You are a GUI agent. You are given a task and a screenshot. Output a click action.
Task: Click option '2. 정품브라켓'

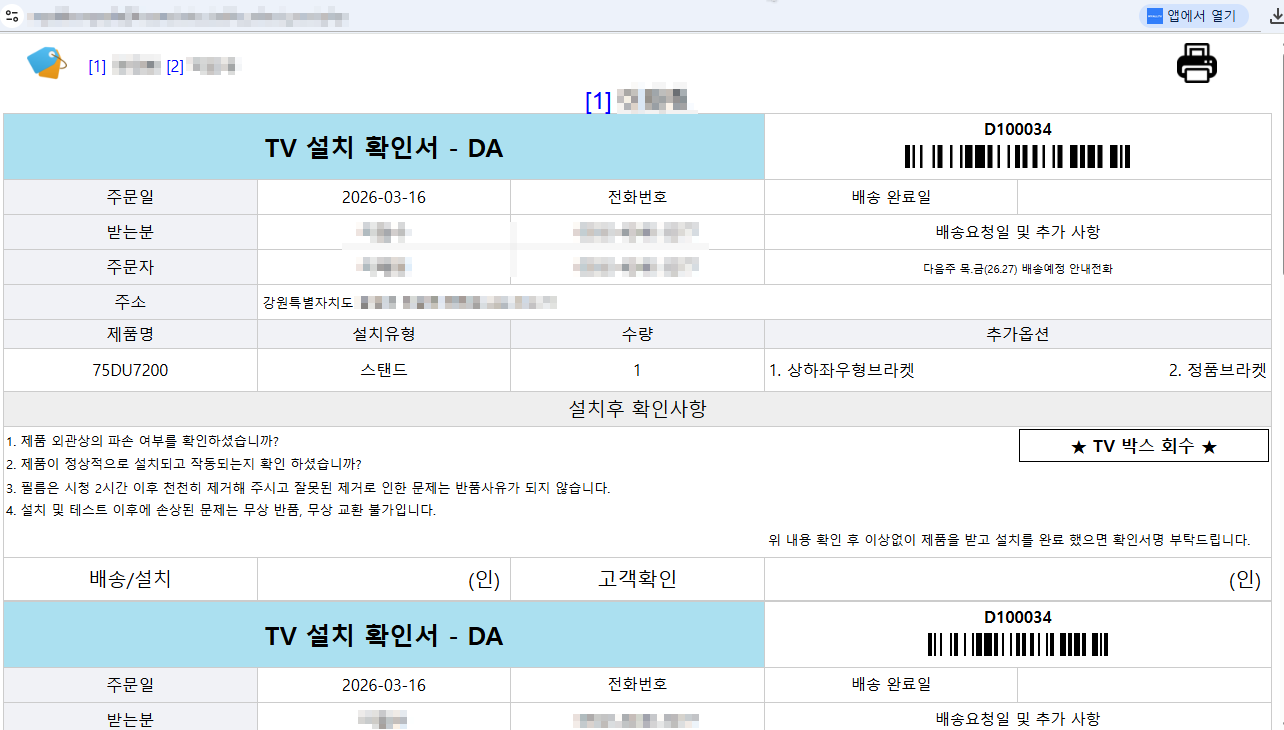(1218, 370)
